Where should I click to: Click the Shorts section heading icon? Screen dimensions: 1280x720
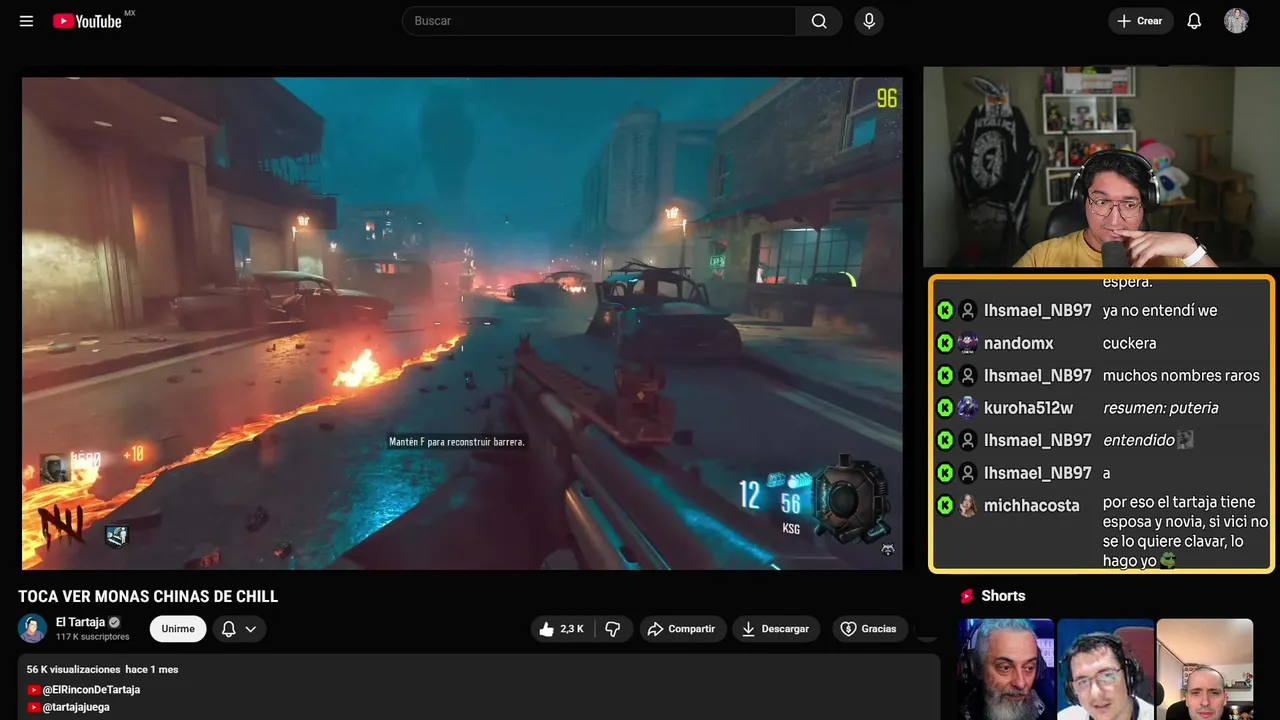[x=967, y=596]
